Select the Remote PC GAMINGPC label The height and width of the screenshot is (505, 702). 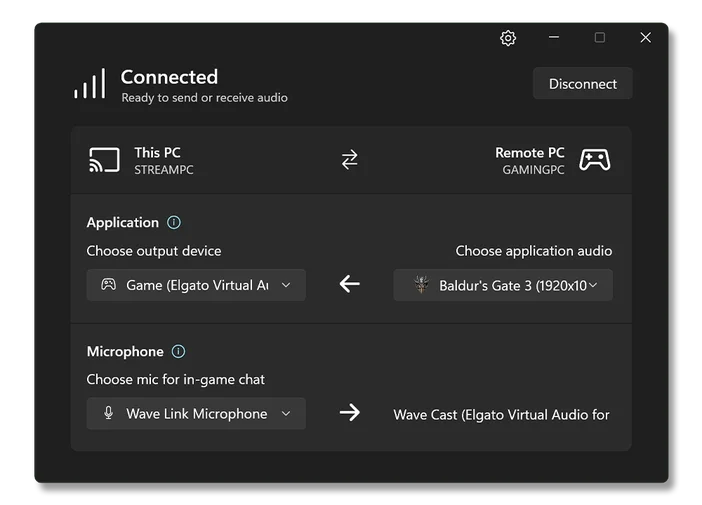[x=529, y=160]
